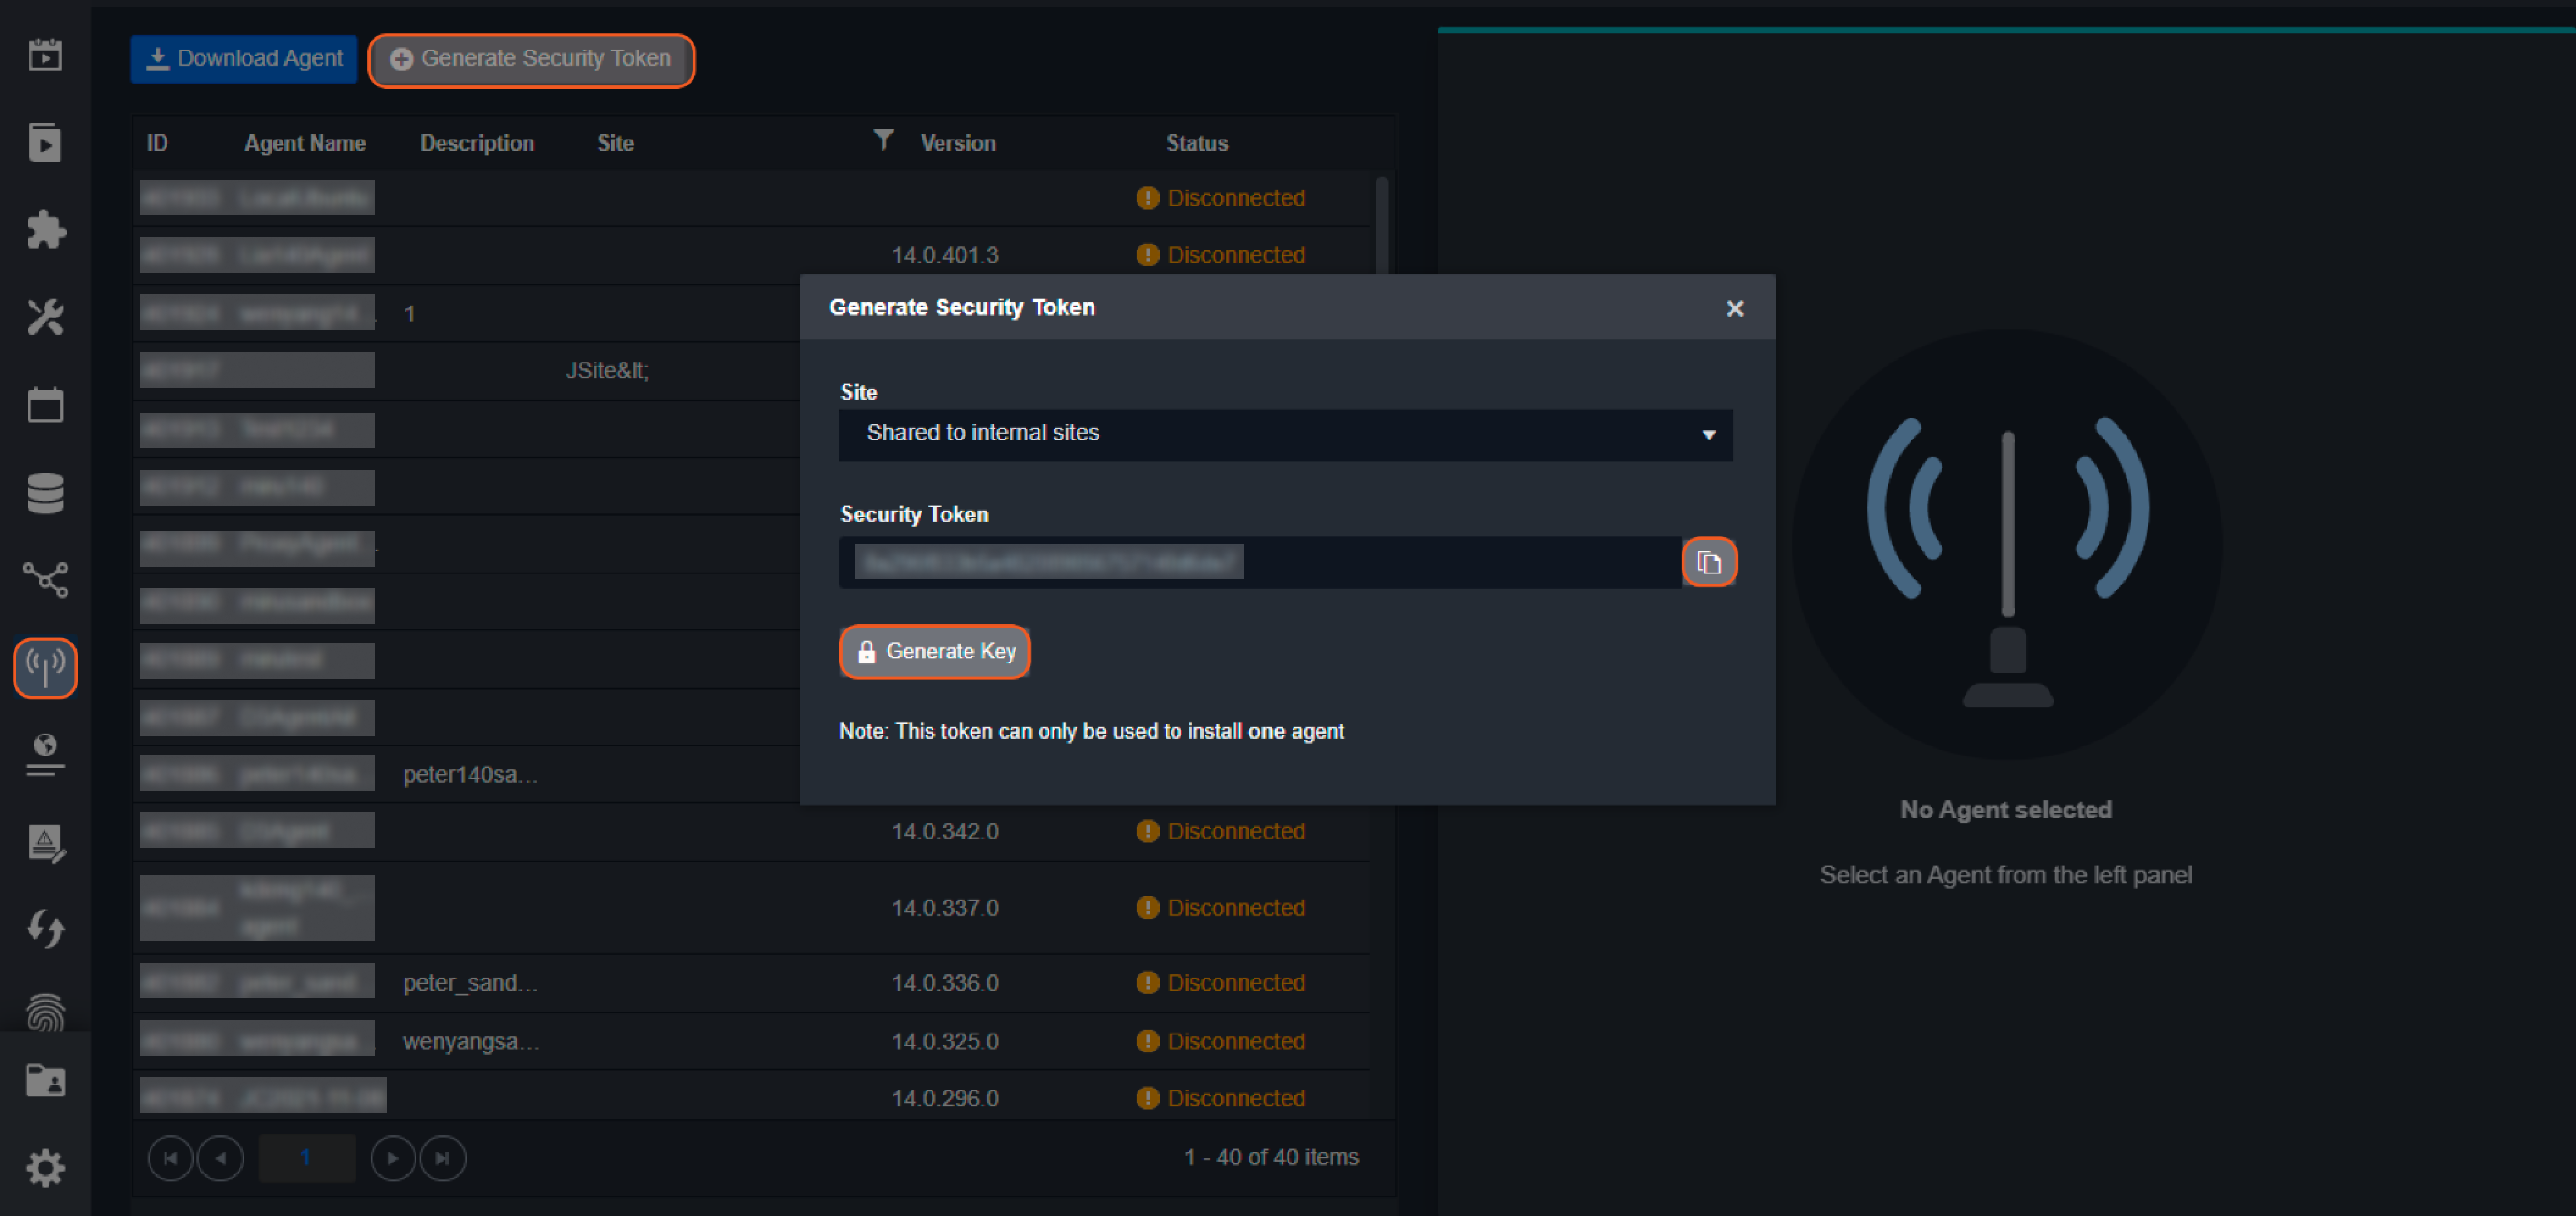This screenshot has width=2576, height=1216.
Task: Go to next page in pager
Action: 392,1158
